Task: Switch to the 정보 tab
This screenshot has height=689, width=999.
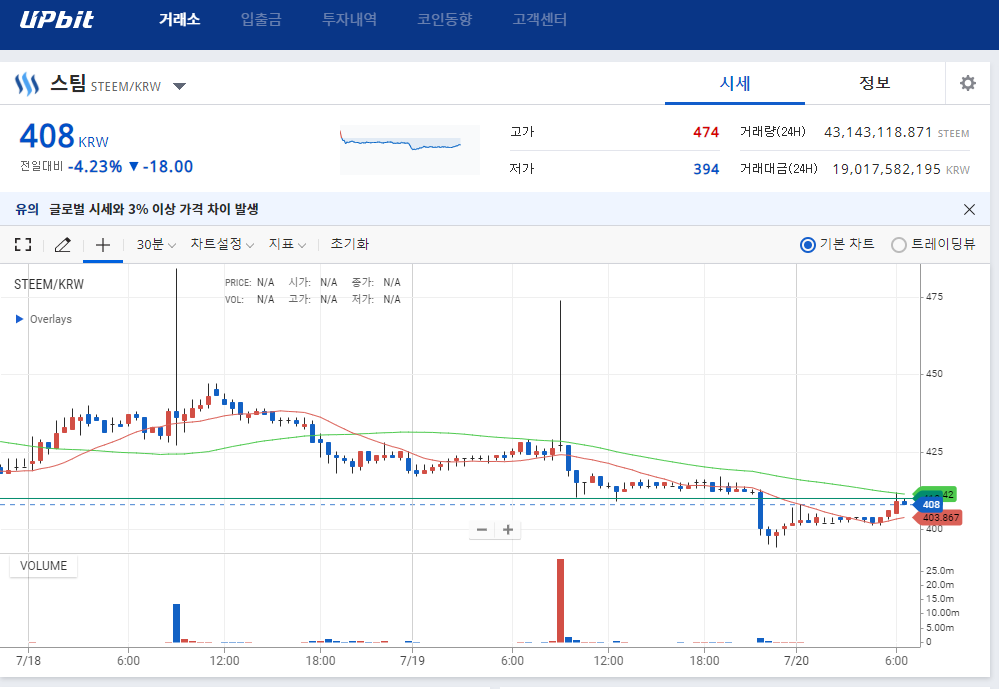Action: coord(874,83)
